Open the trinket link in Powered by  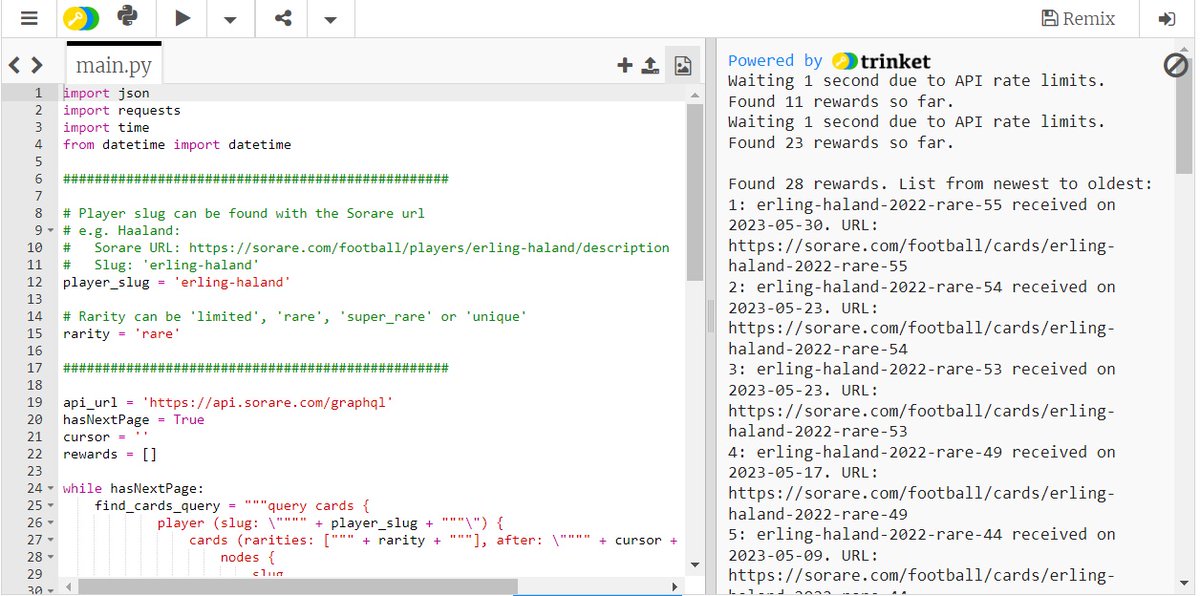[x=881, y=61]
